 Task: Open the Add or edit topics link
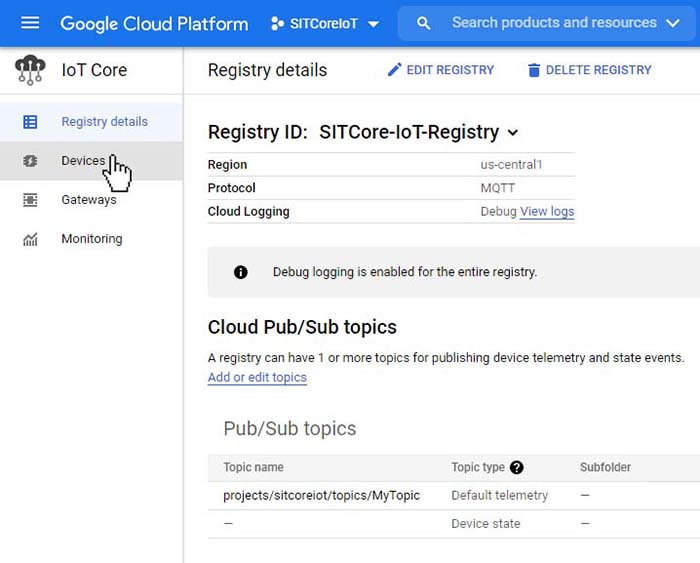pos(257,377)
